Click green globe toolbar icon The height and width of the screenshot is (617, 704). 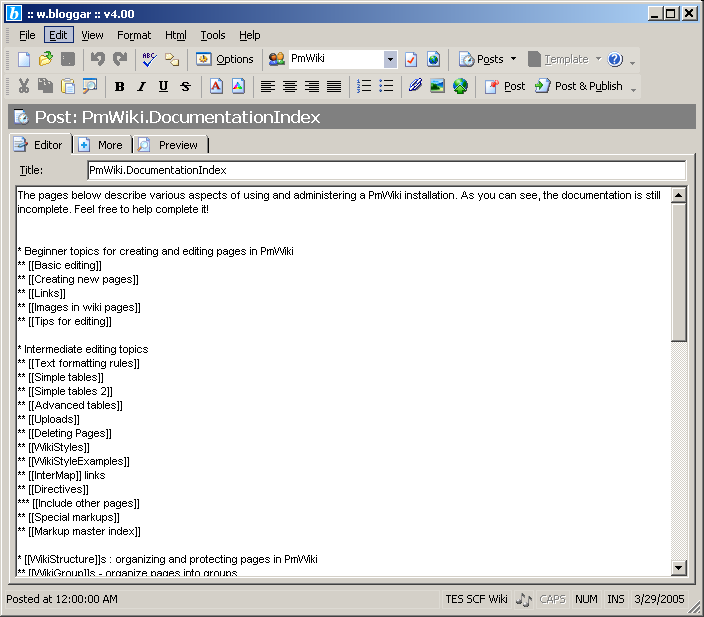tap(460, 86)
